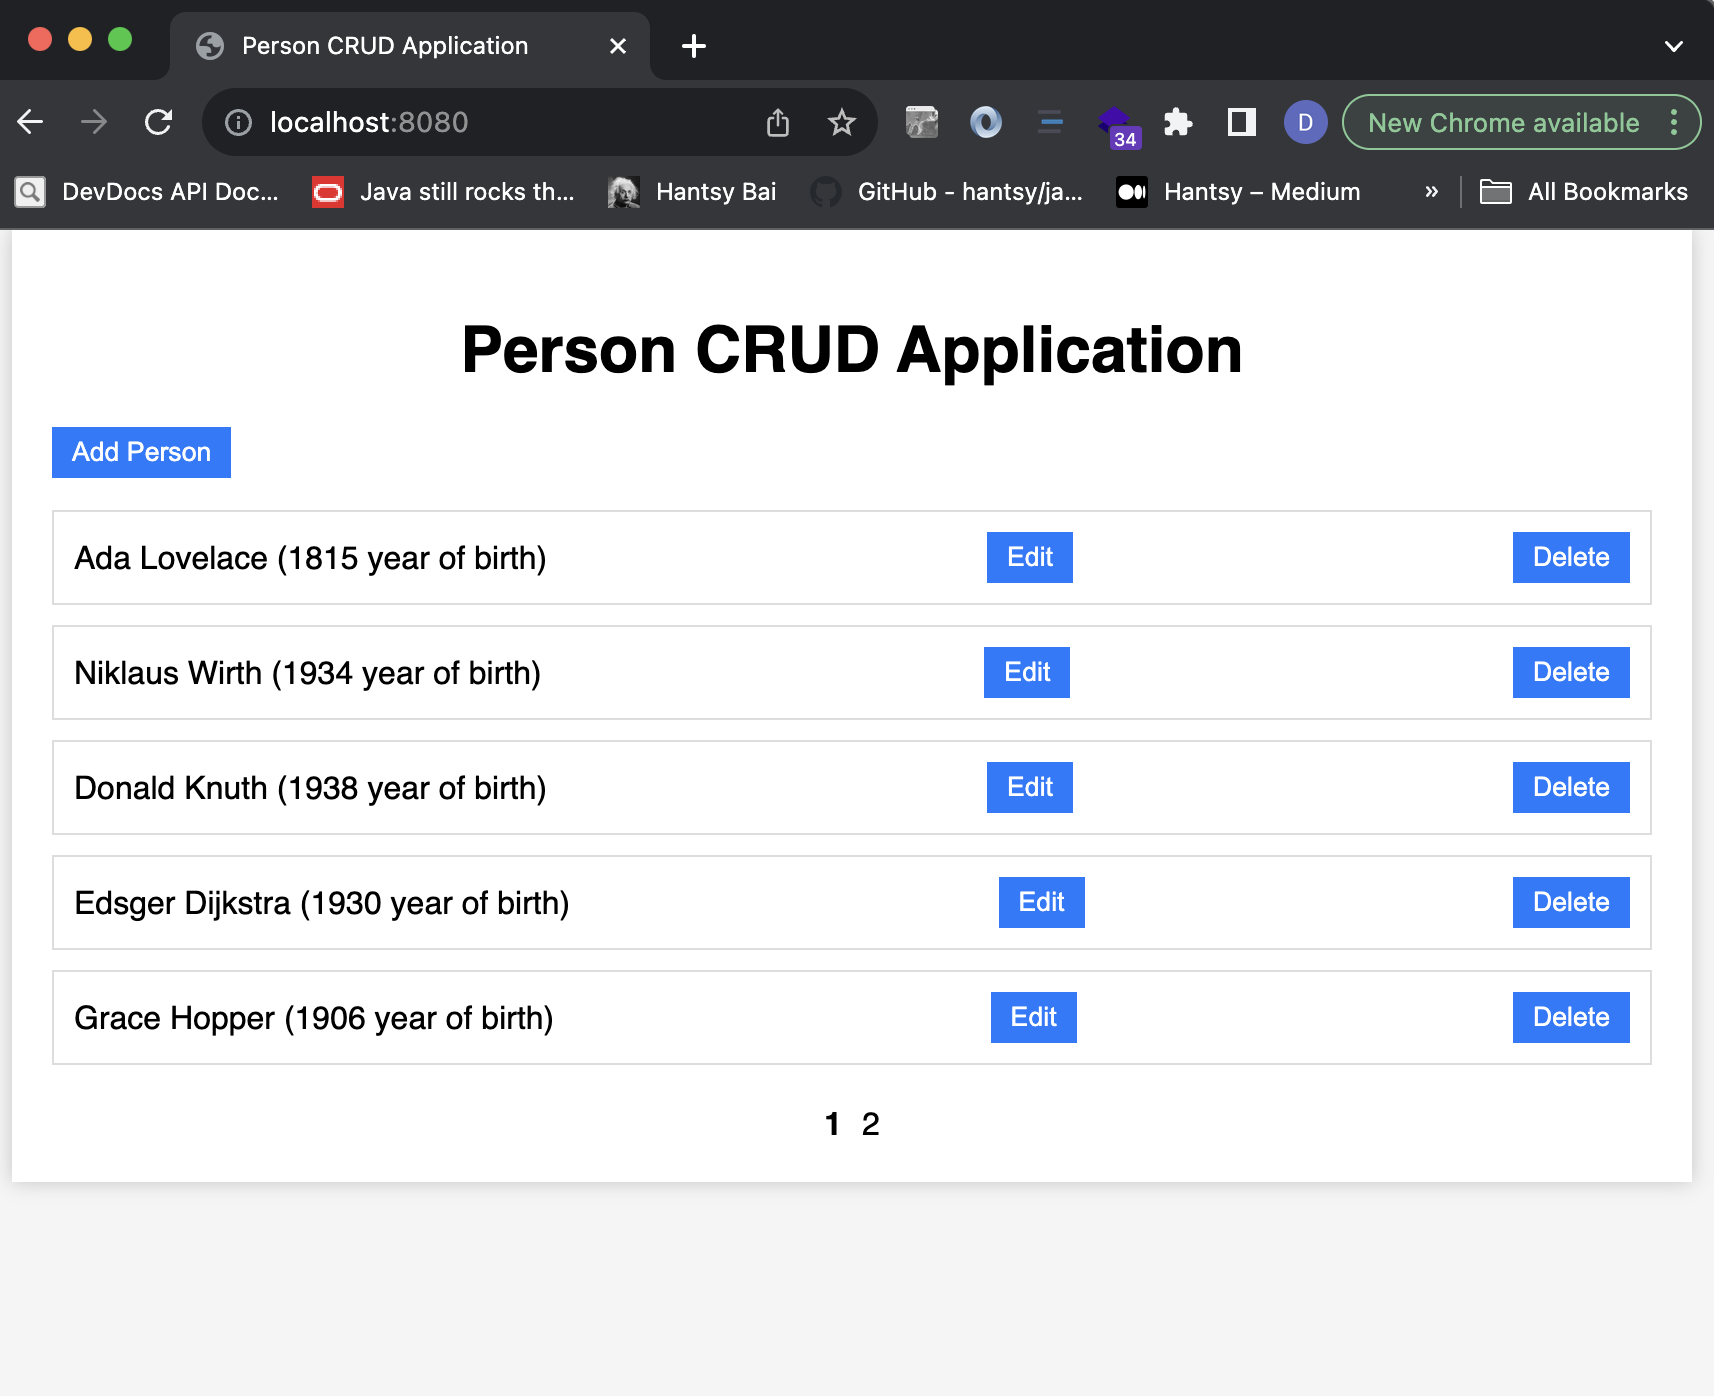Screen dimensions: 1714x1396
Task: Open the All Bookmarks folder
Action: 1583,191
